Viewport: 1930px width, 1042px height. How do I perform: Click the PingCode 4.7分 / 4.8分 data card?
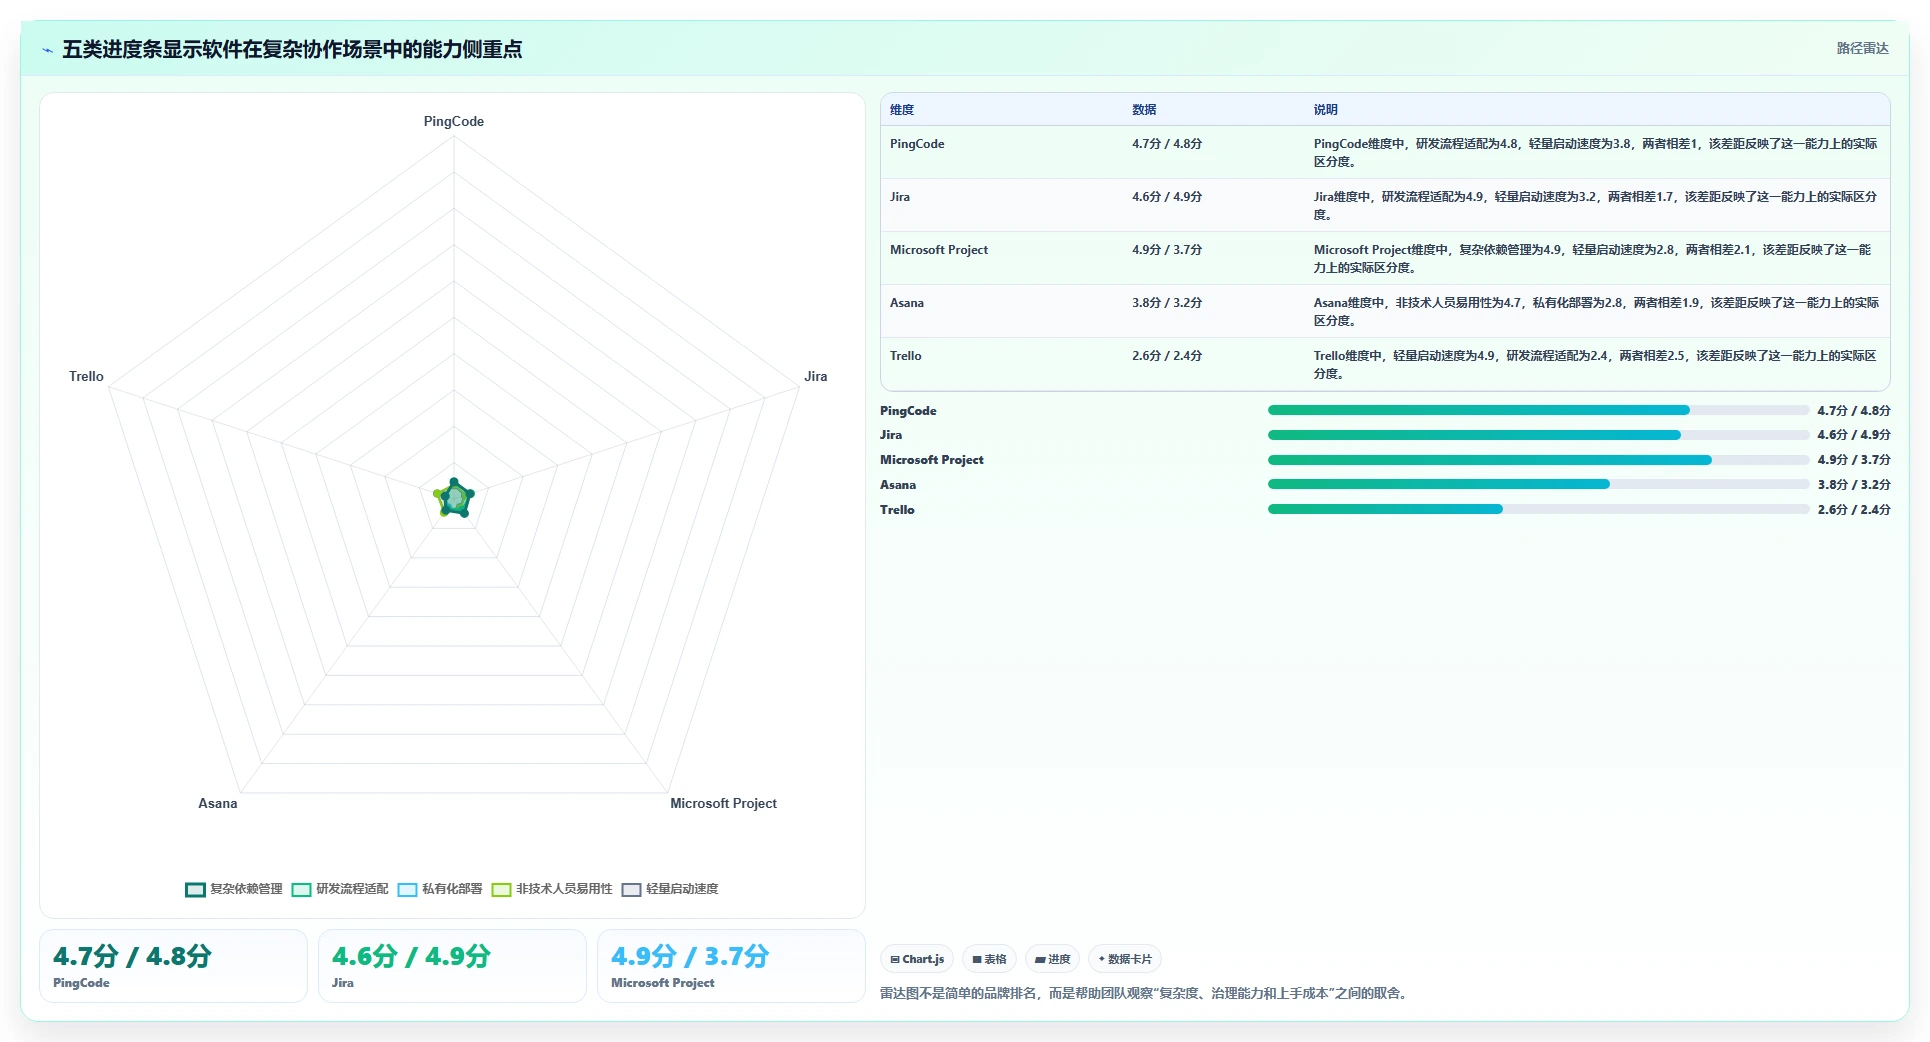(173, 966)
